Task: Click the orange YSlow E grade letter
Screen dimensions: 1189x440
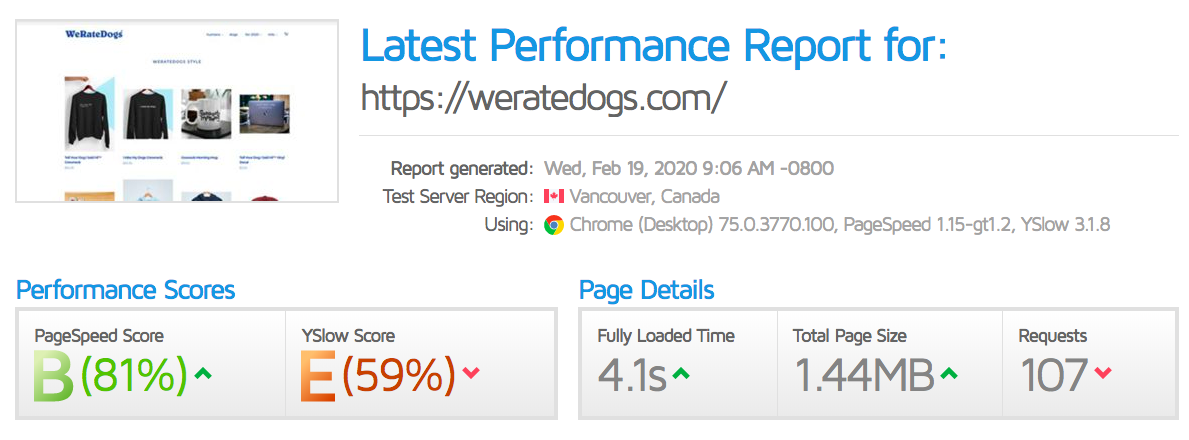Action: pos(320,377)
